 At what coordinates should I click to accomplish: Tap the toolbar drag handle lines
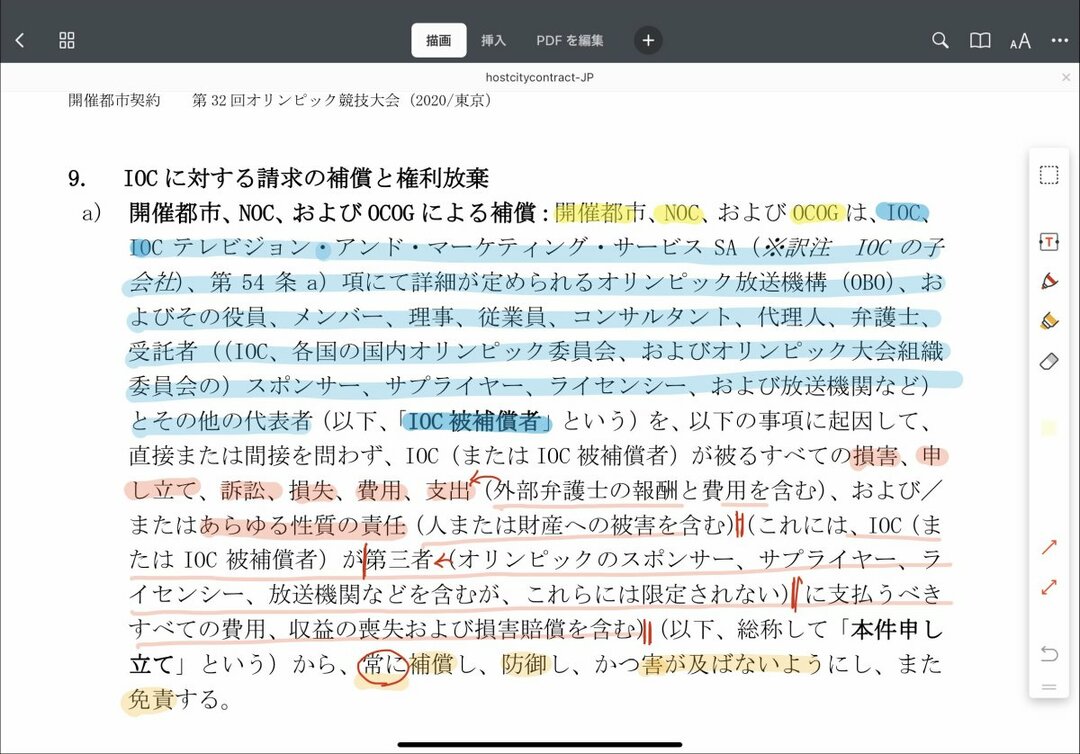1049,687
